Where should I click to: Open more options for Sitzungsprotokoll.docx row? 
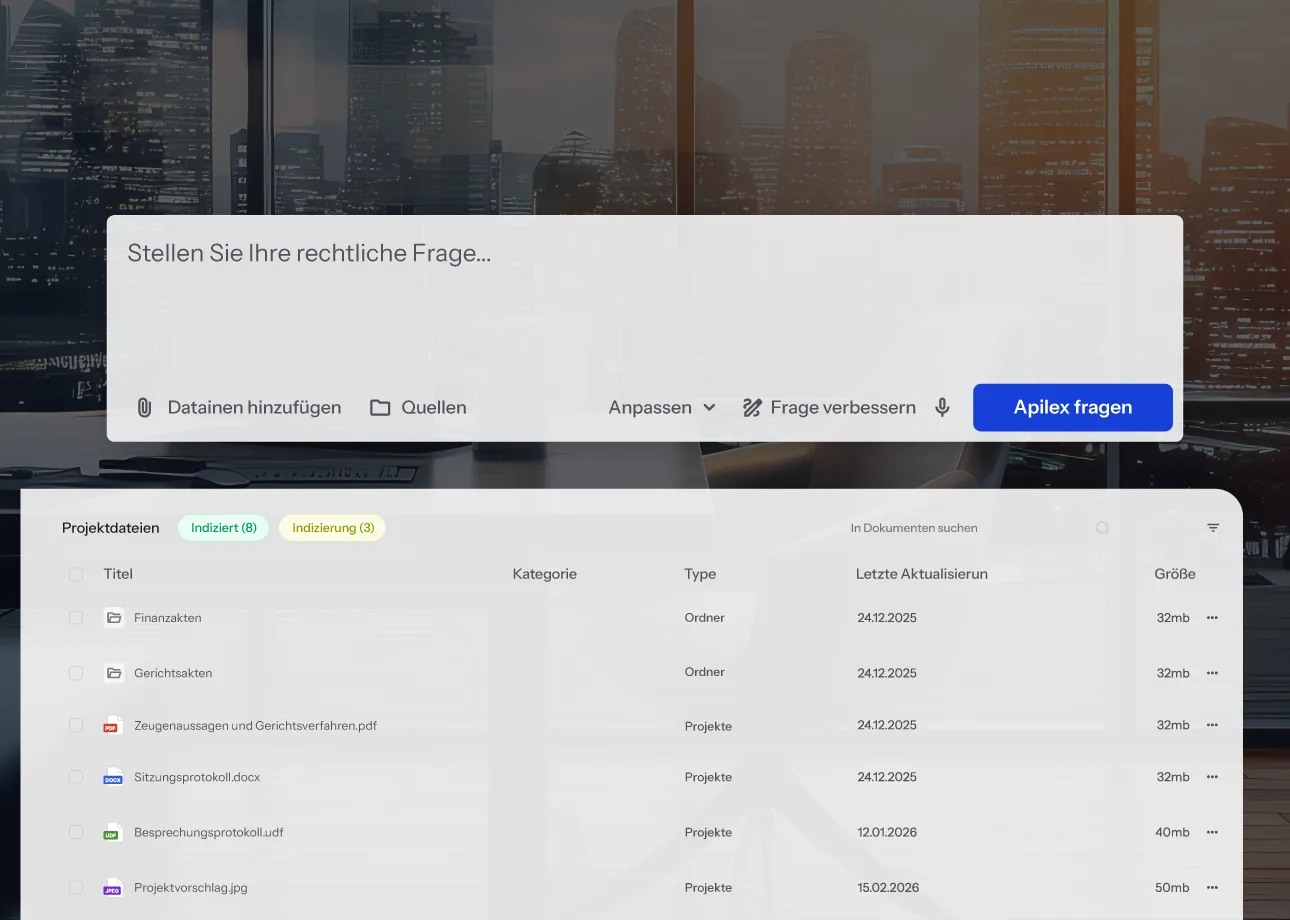point(1212,777)
